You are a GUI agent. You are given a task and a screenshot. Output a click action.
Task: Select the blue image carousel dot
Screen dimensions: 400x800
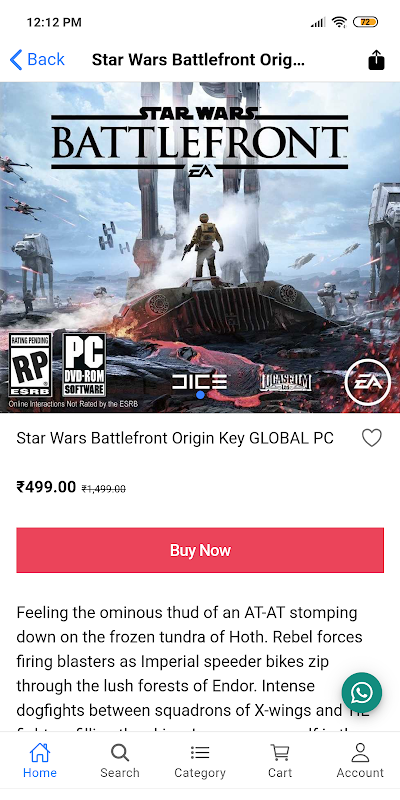[200, 394]
